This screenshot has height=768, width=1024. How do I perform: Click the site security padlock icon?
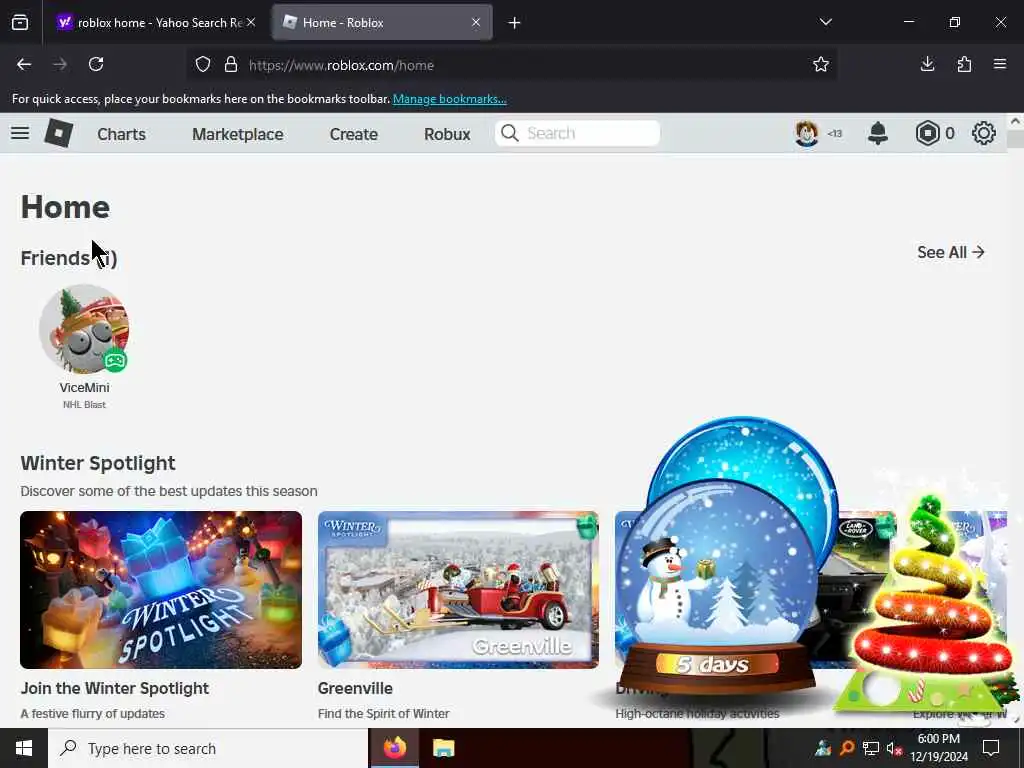(231, 65)
